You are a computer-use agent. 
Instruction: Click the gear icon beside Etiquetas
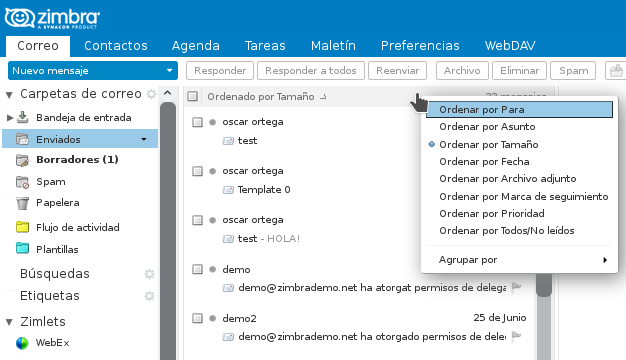(149, 296)
